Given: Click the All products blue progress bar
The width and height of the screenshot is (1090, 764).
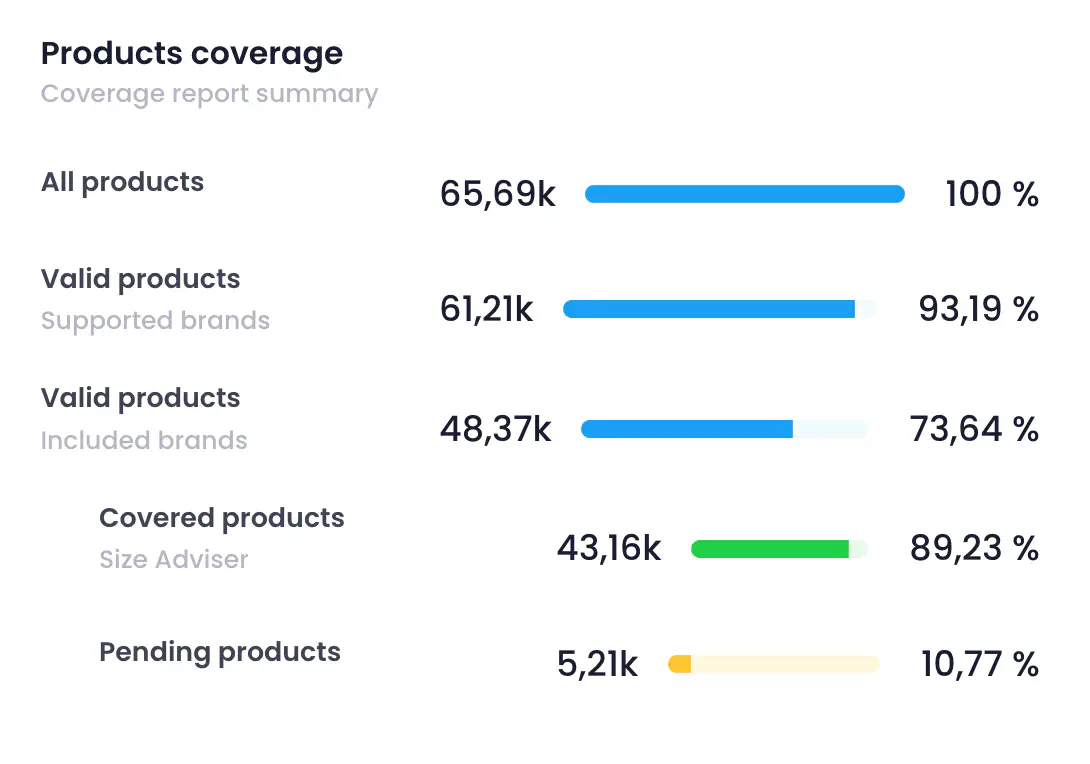Looking at the screenshot, I should 744,194.
